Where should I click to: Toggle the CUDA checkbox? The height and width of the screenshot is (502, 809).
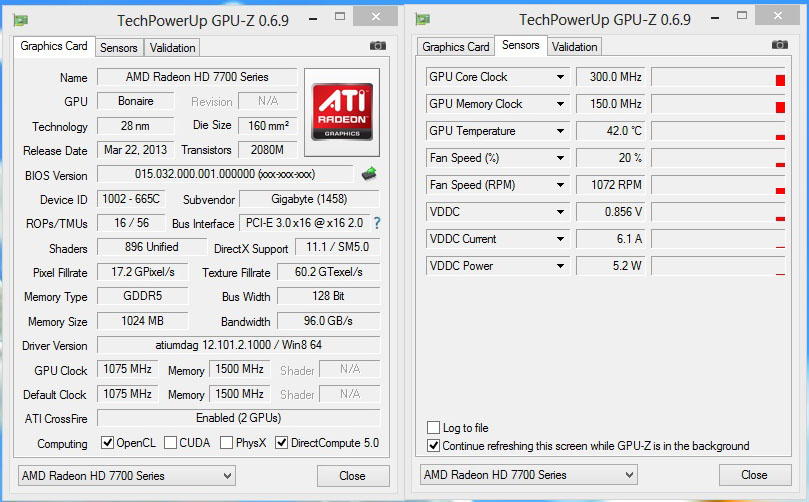(x=170, y=443)
